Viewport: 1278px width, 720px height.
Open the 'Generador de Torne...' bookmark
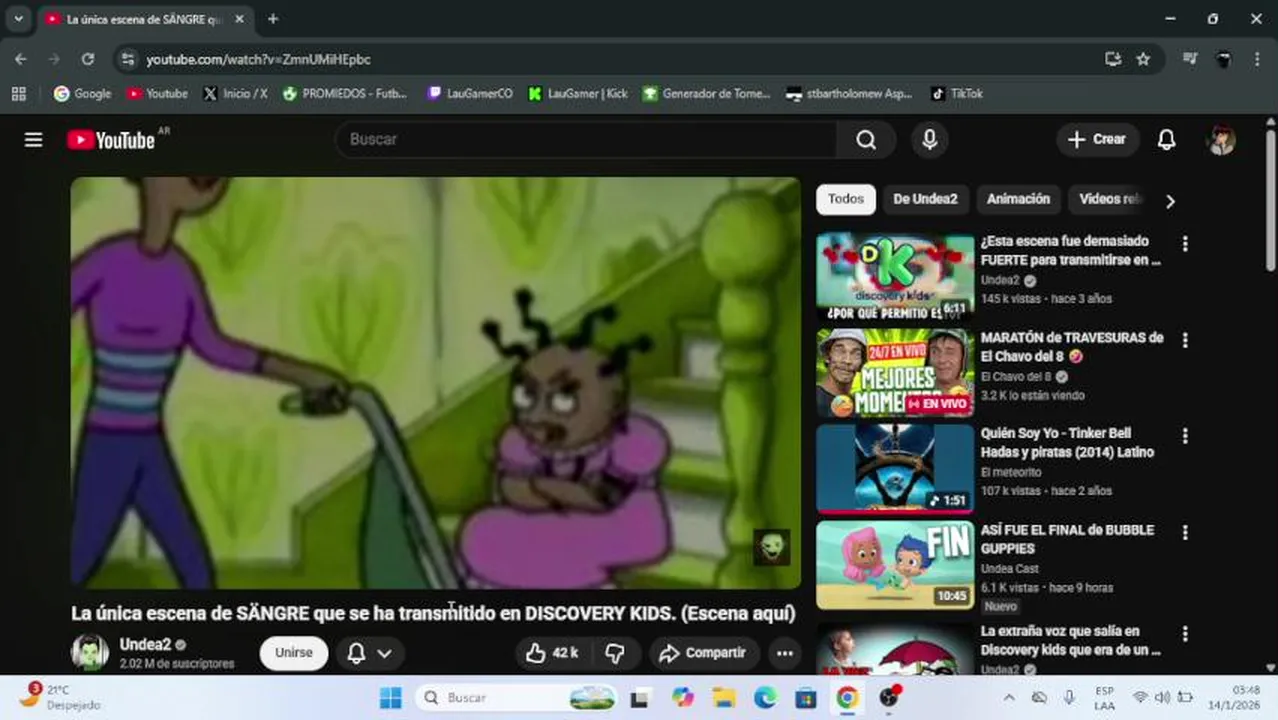pyautogui.click(x=706, y=93)
